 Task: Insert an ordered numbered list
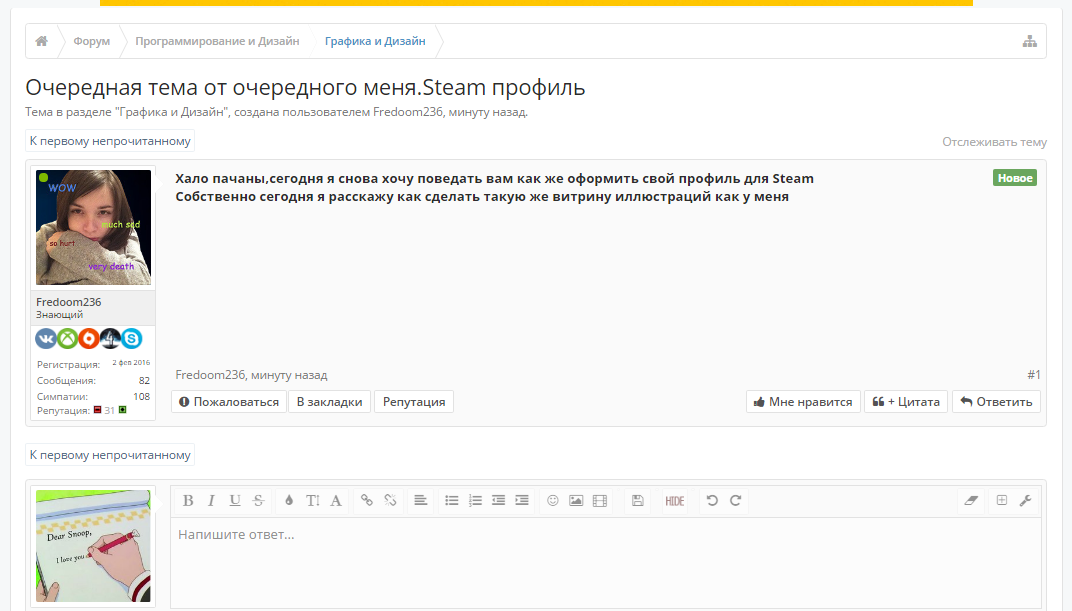[x=475, y=501]
